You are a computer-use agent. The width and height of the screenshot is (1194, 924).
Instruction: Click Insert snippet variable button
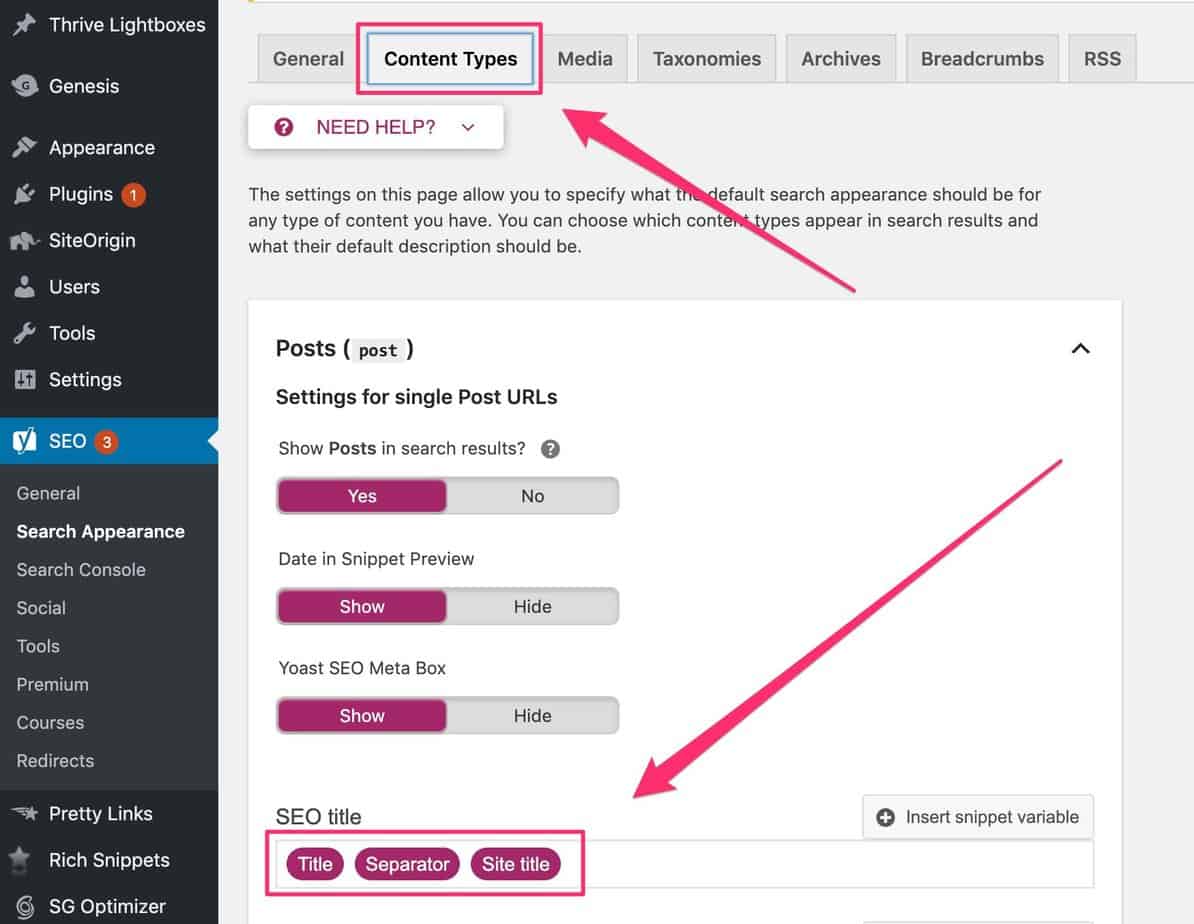(978, 817)
